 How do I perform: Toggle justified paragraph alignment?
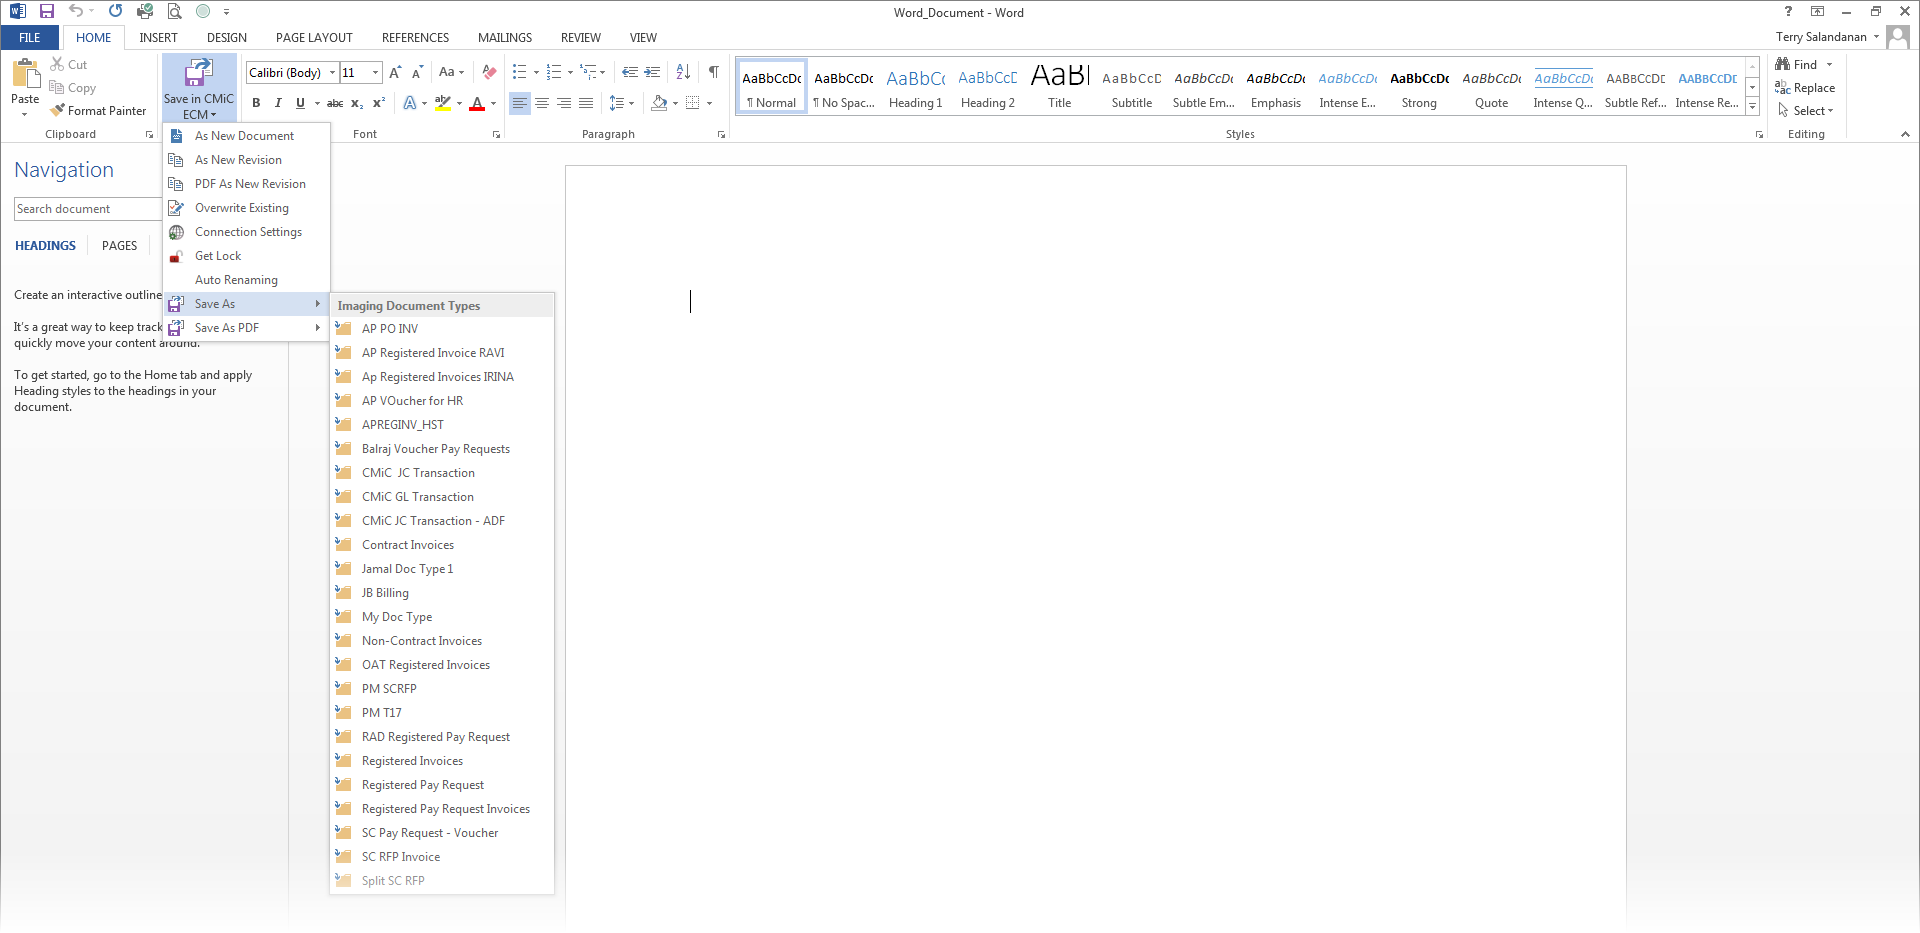587,102
